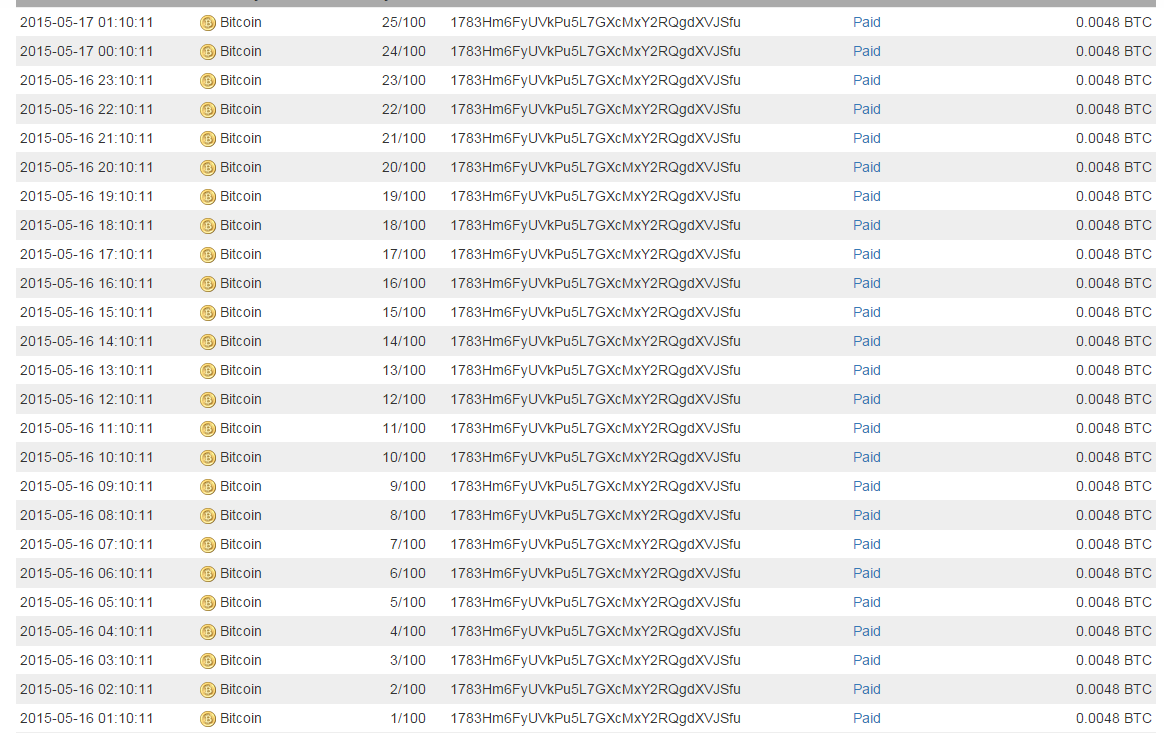1164x739 pixels.
Task: Select timestamp 2015-05-17 00:10:11
Action: pyautogui.click(x=87, y=51)
